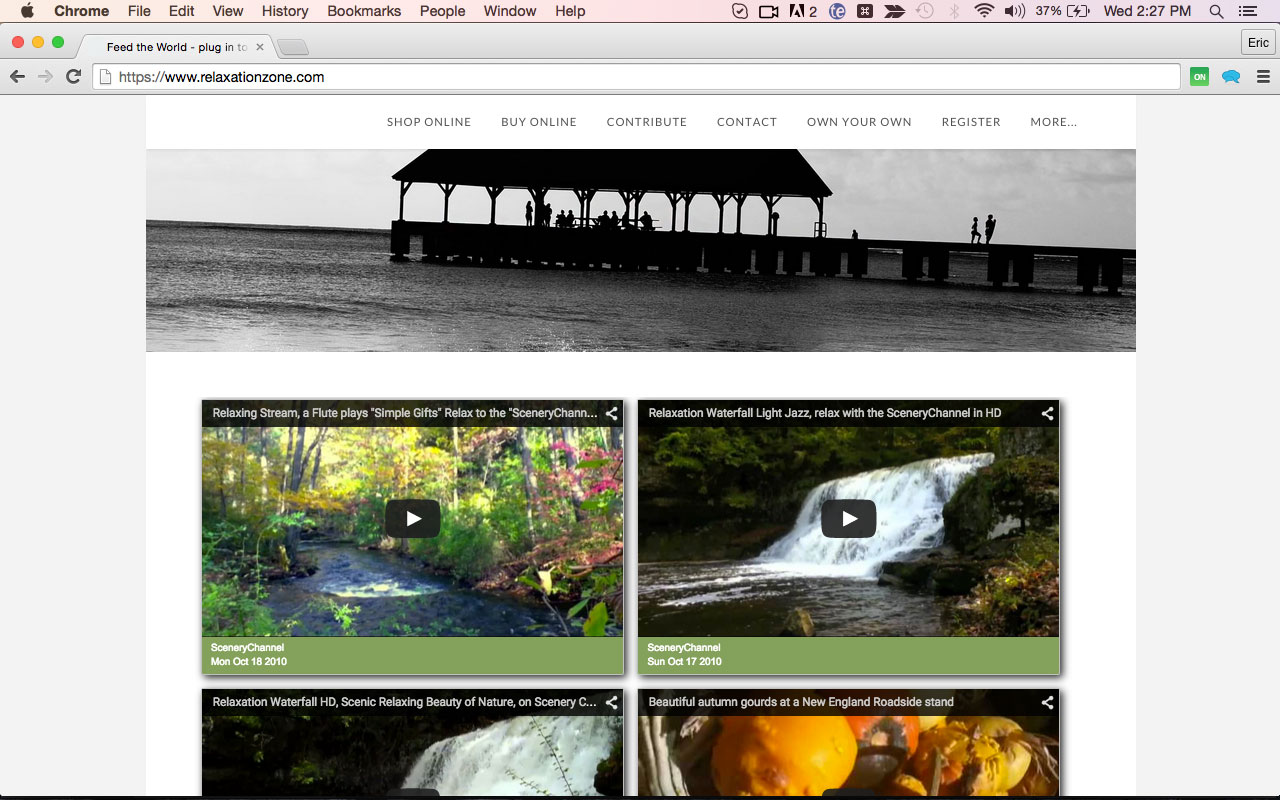Click the checkmark clock menu bar icon

(740, 11)
